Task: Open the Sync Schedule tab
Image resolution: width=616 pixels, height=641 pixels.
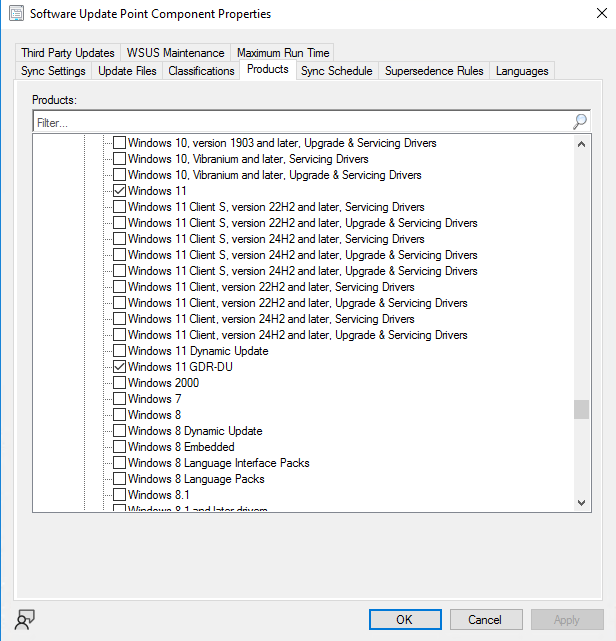Action: coord(337,71)
